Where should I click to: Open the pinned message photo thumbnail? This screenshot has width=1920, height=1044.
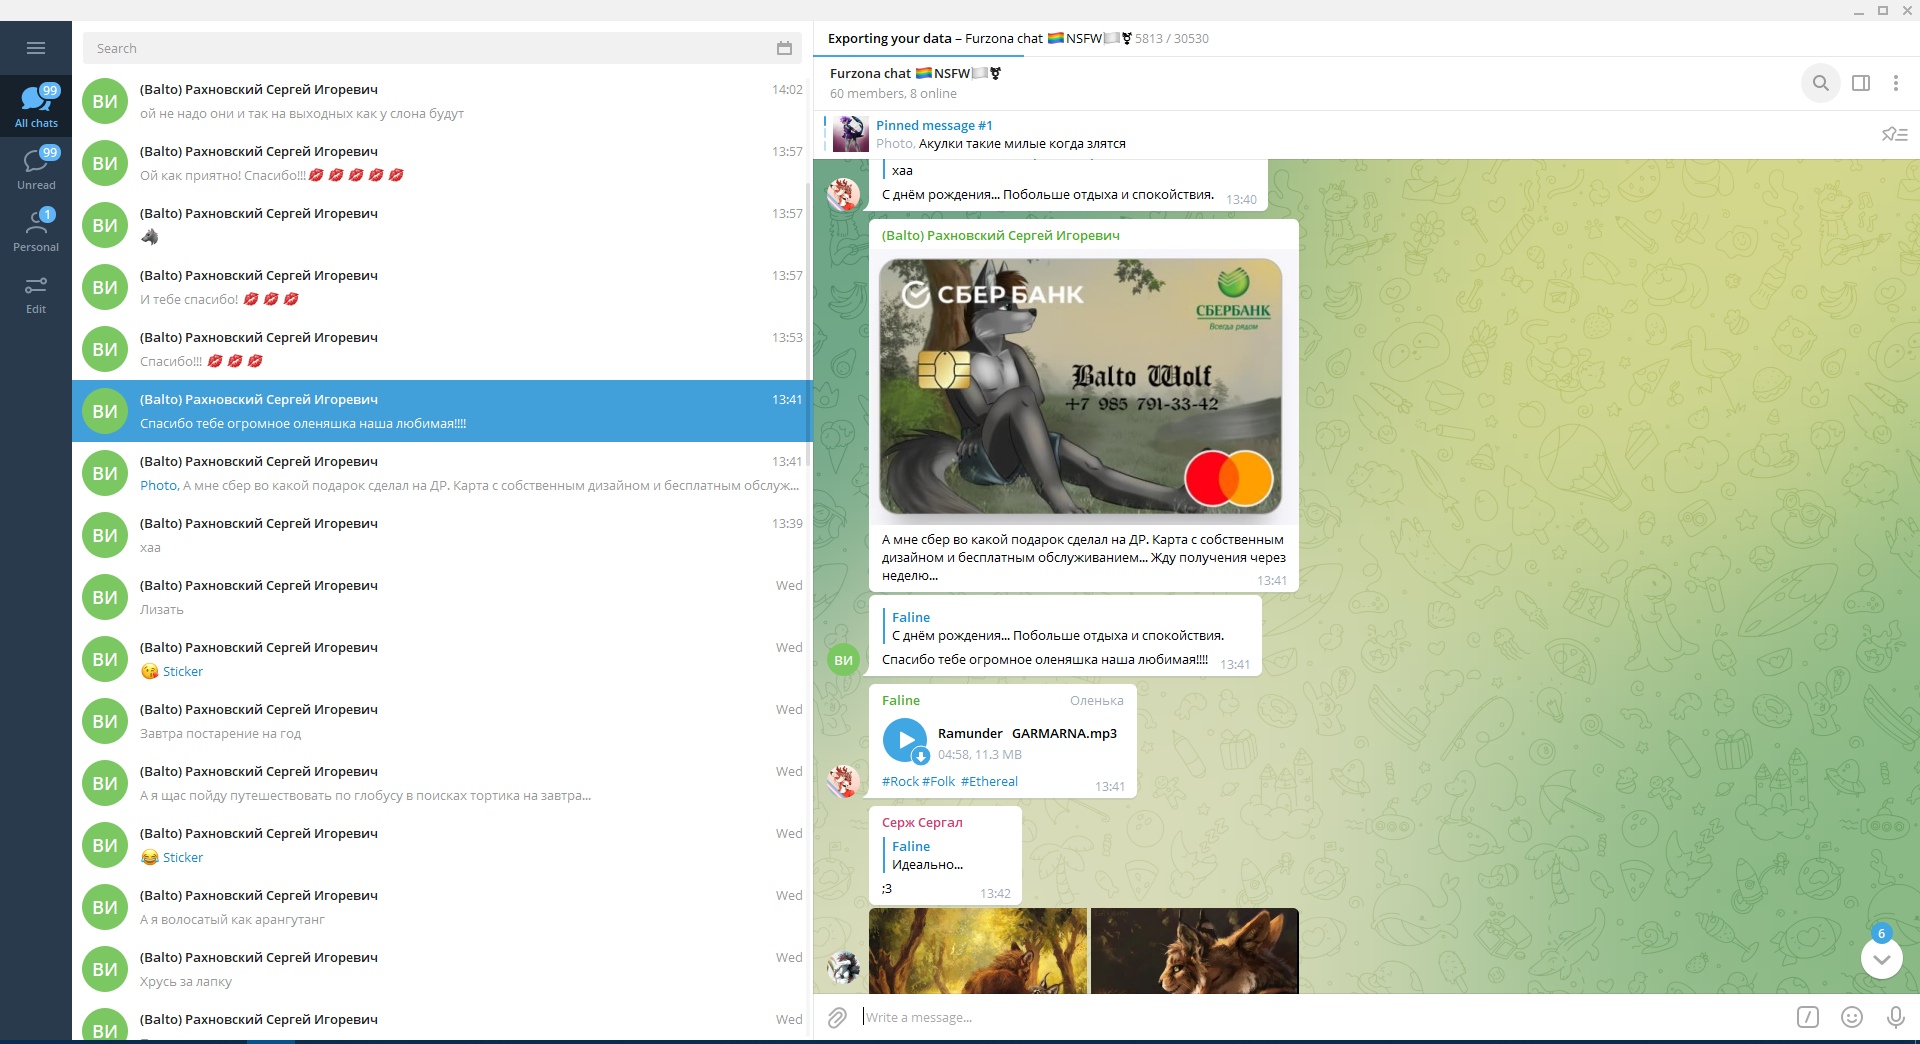(x=850, y=134)
